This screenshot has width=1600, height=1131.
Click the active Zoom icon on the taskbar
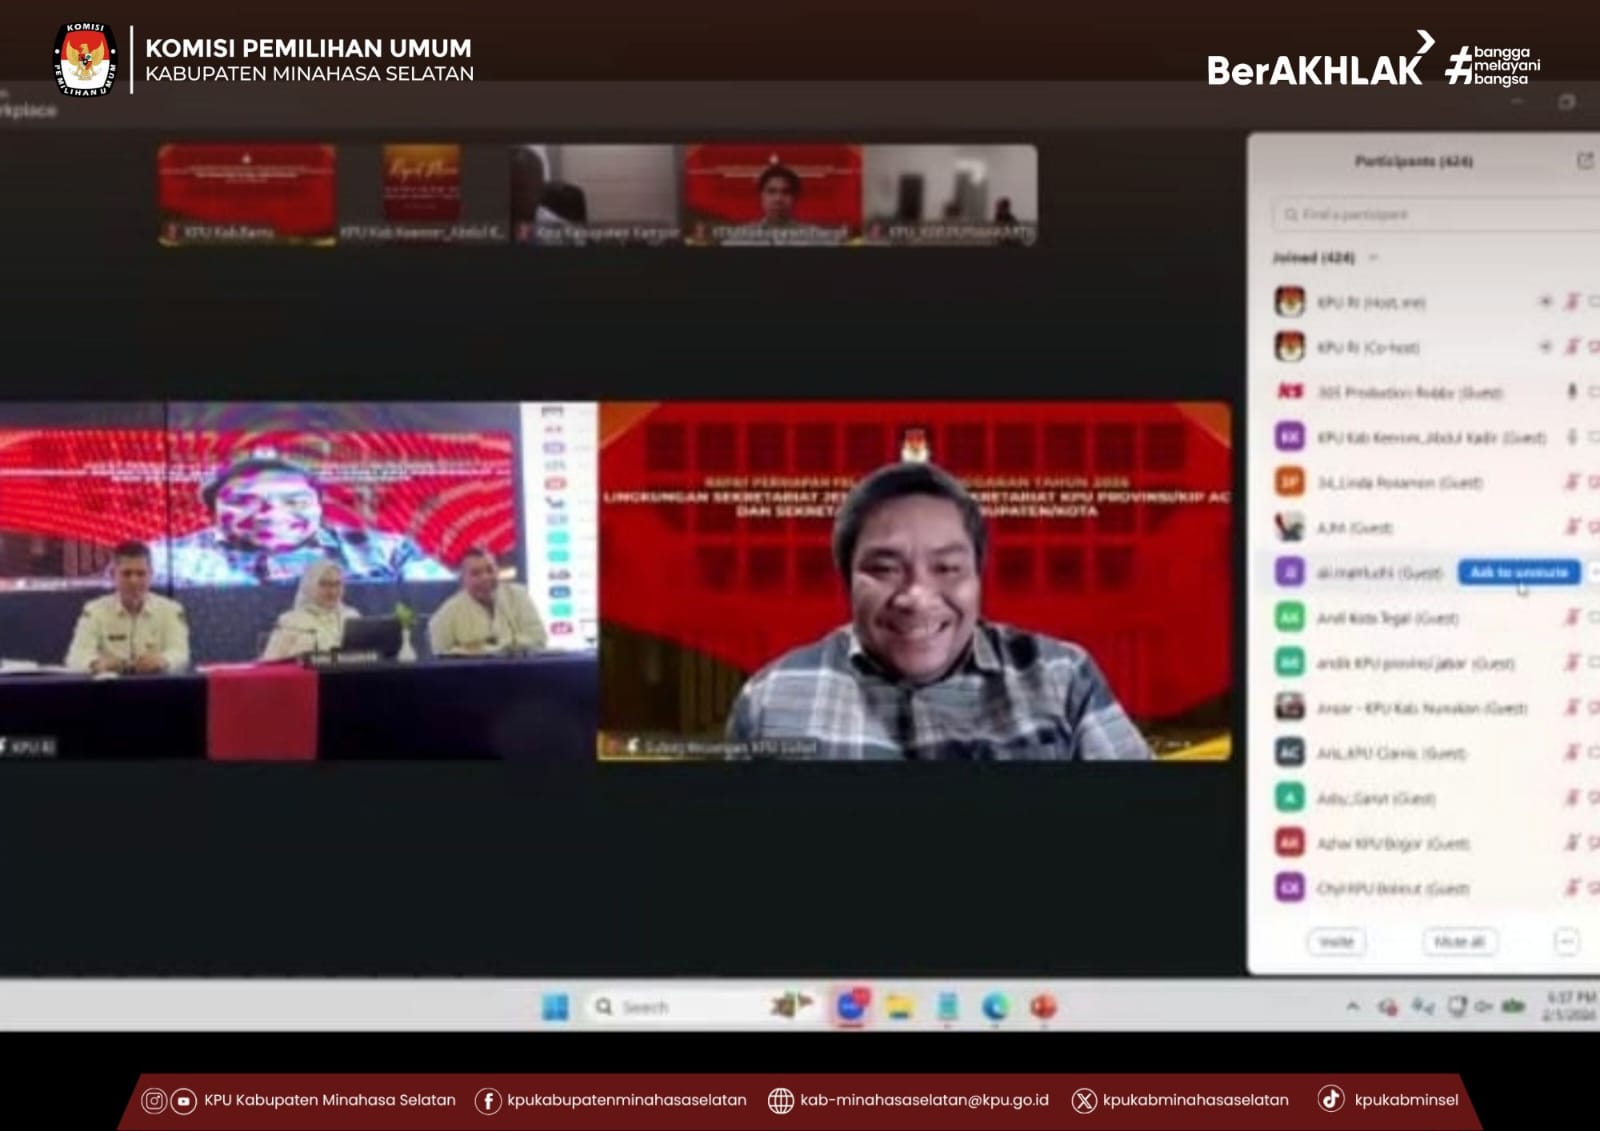[x=851, y=1007]
